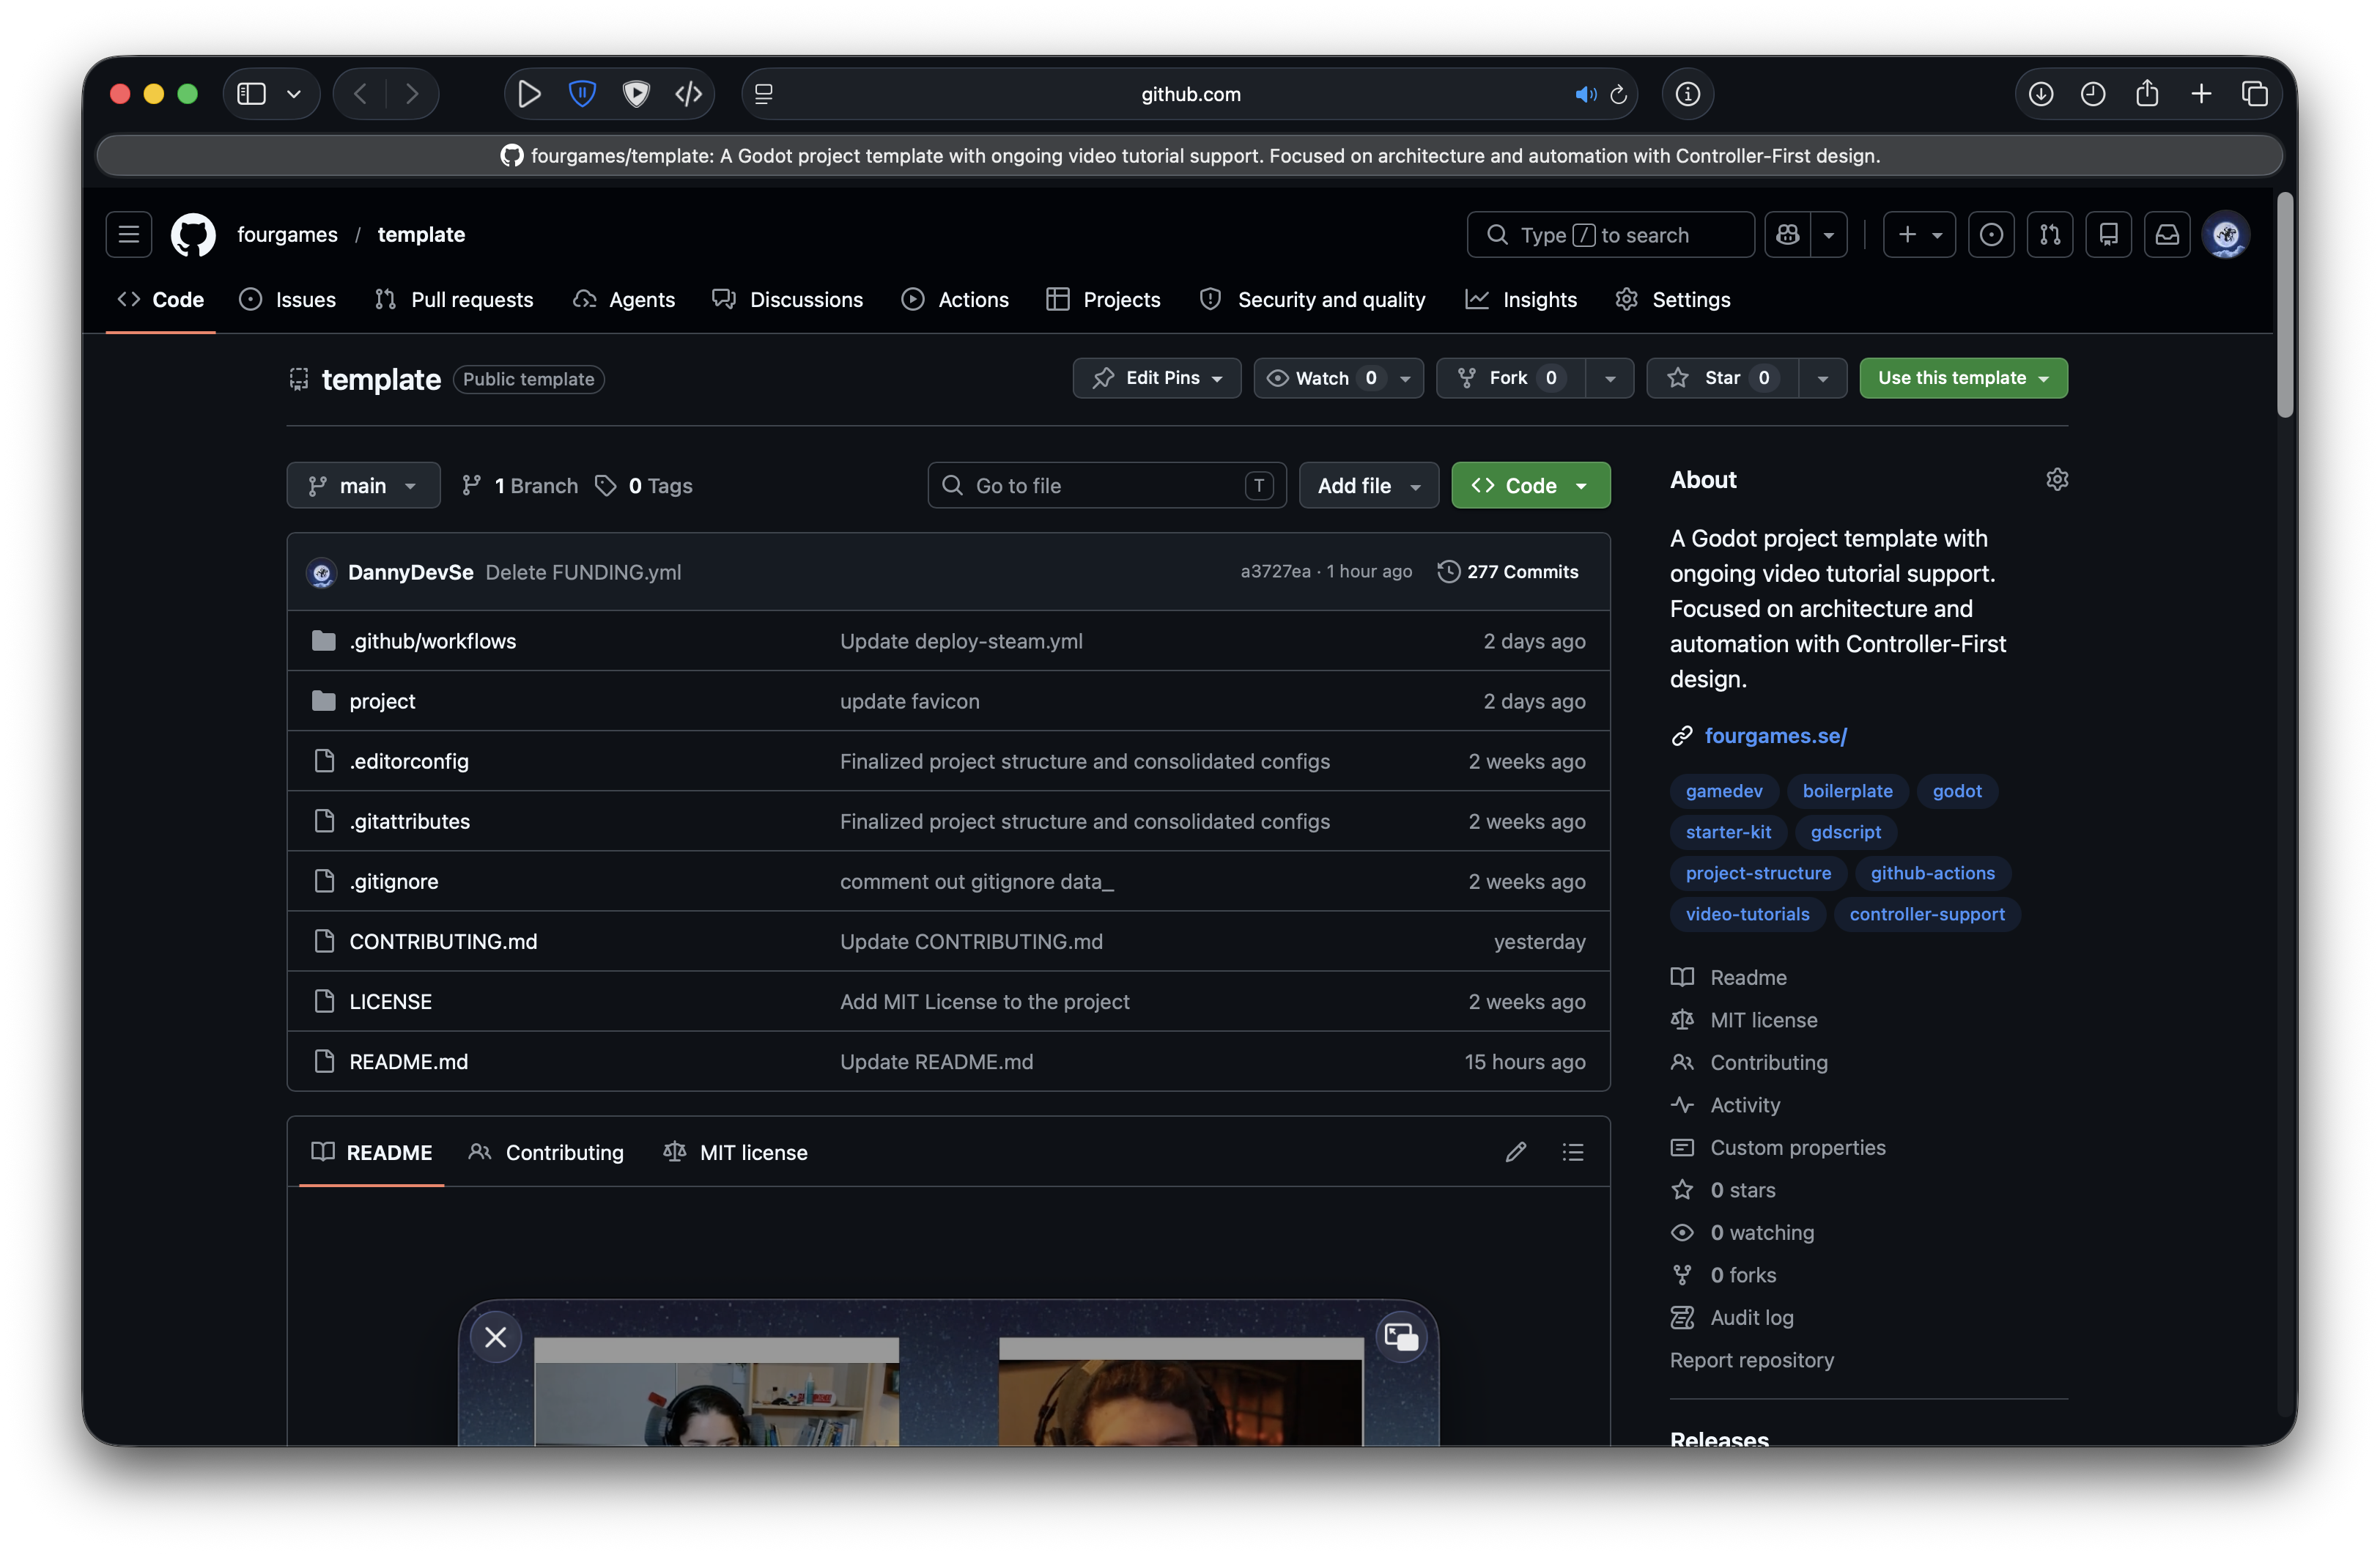Screen dimensions: 2380x1555
Task: Open the Discussions tab
Action: [788, 300]
